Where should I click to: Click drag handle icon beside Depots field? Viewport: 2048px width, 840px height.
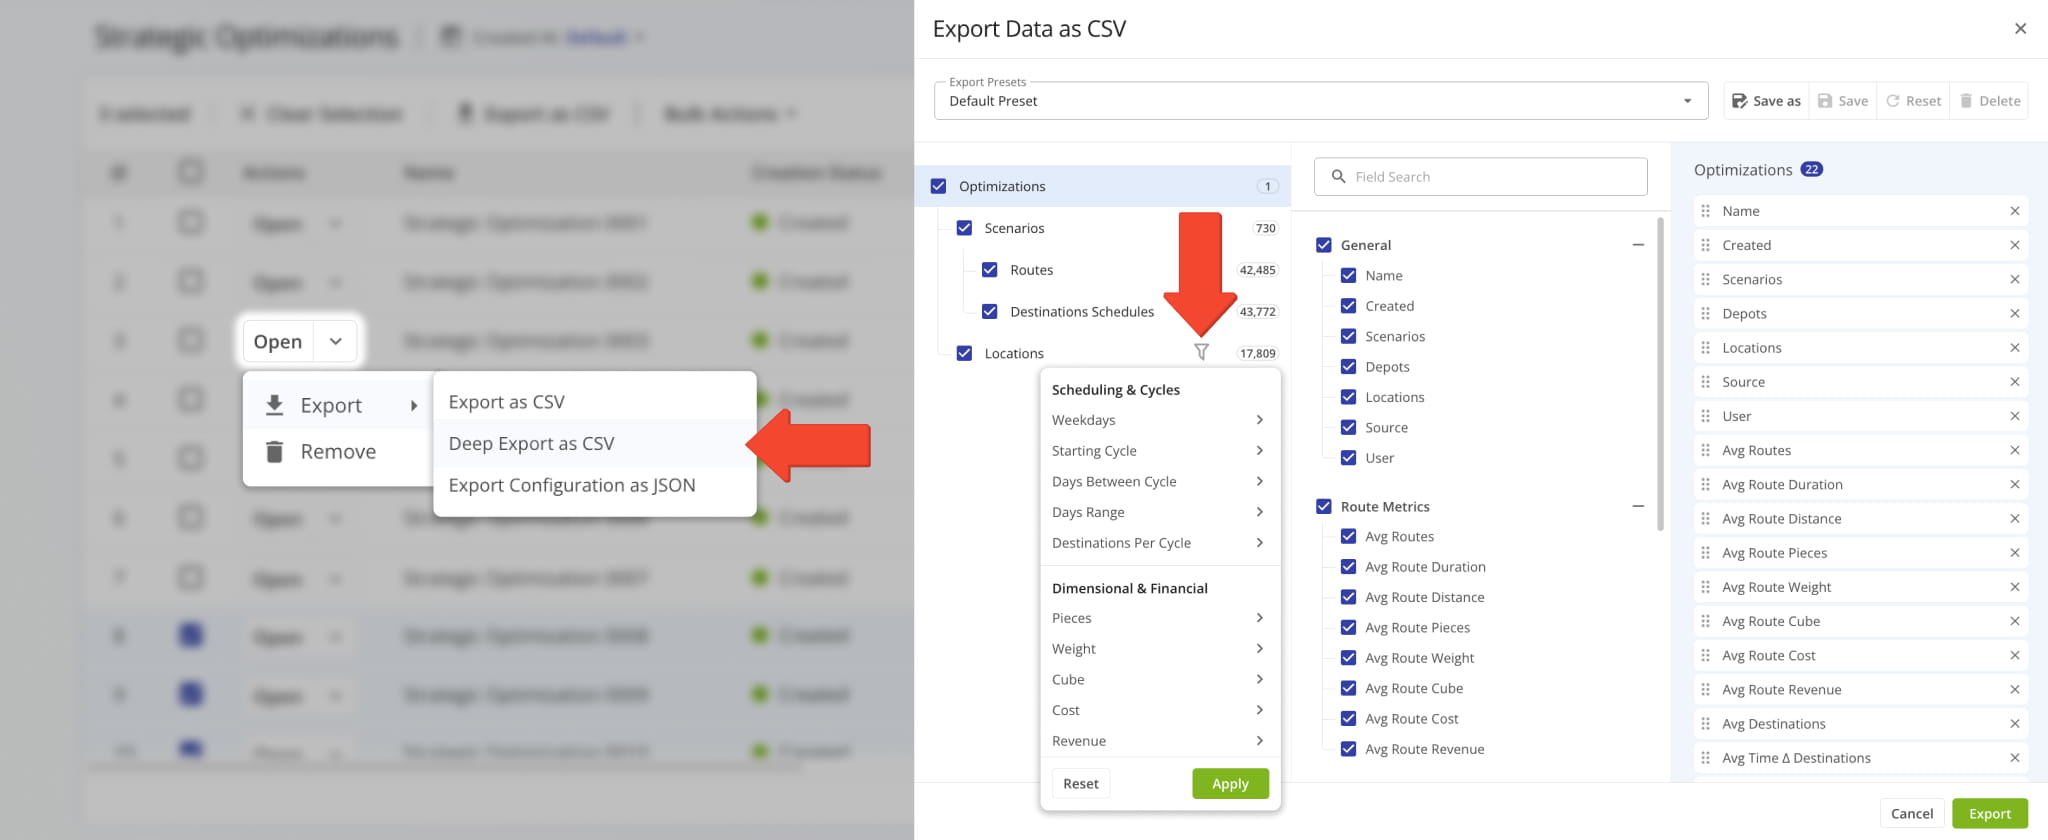pyautogui.click(x=1705, y=314)
